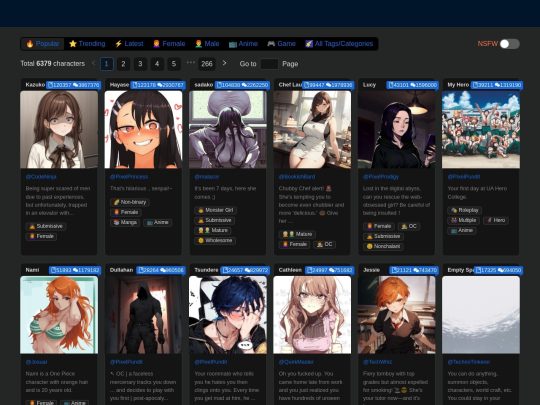The image size is (540, 405).
Task: Open the Dullahan character image
Action: pos(143,315)
